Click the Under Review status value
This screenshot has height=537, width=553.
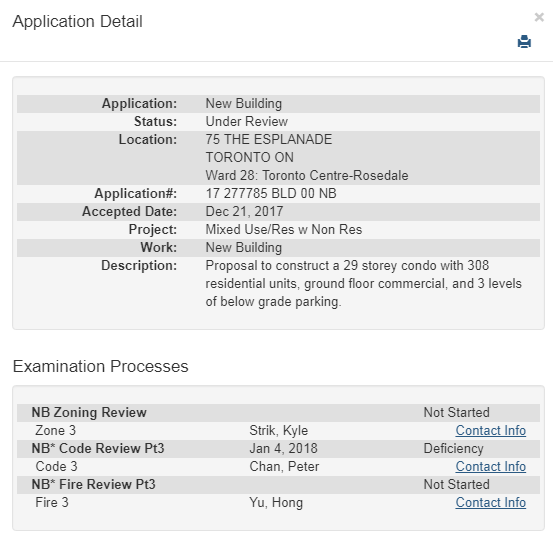tap(247, 121)
